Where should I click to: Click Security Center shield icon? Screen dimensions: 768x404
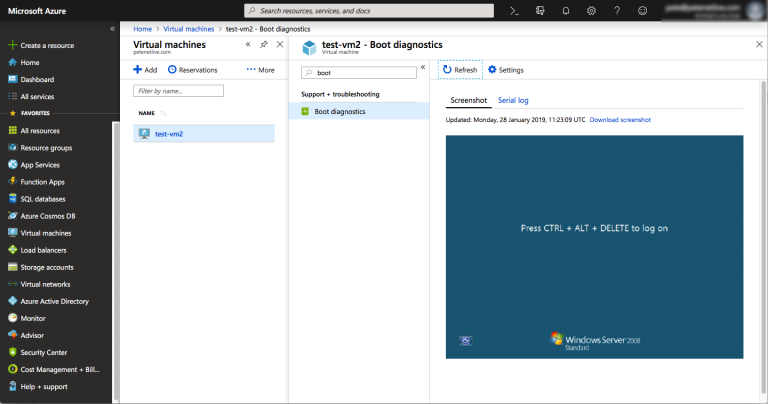(x=13, y=352)
